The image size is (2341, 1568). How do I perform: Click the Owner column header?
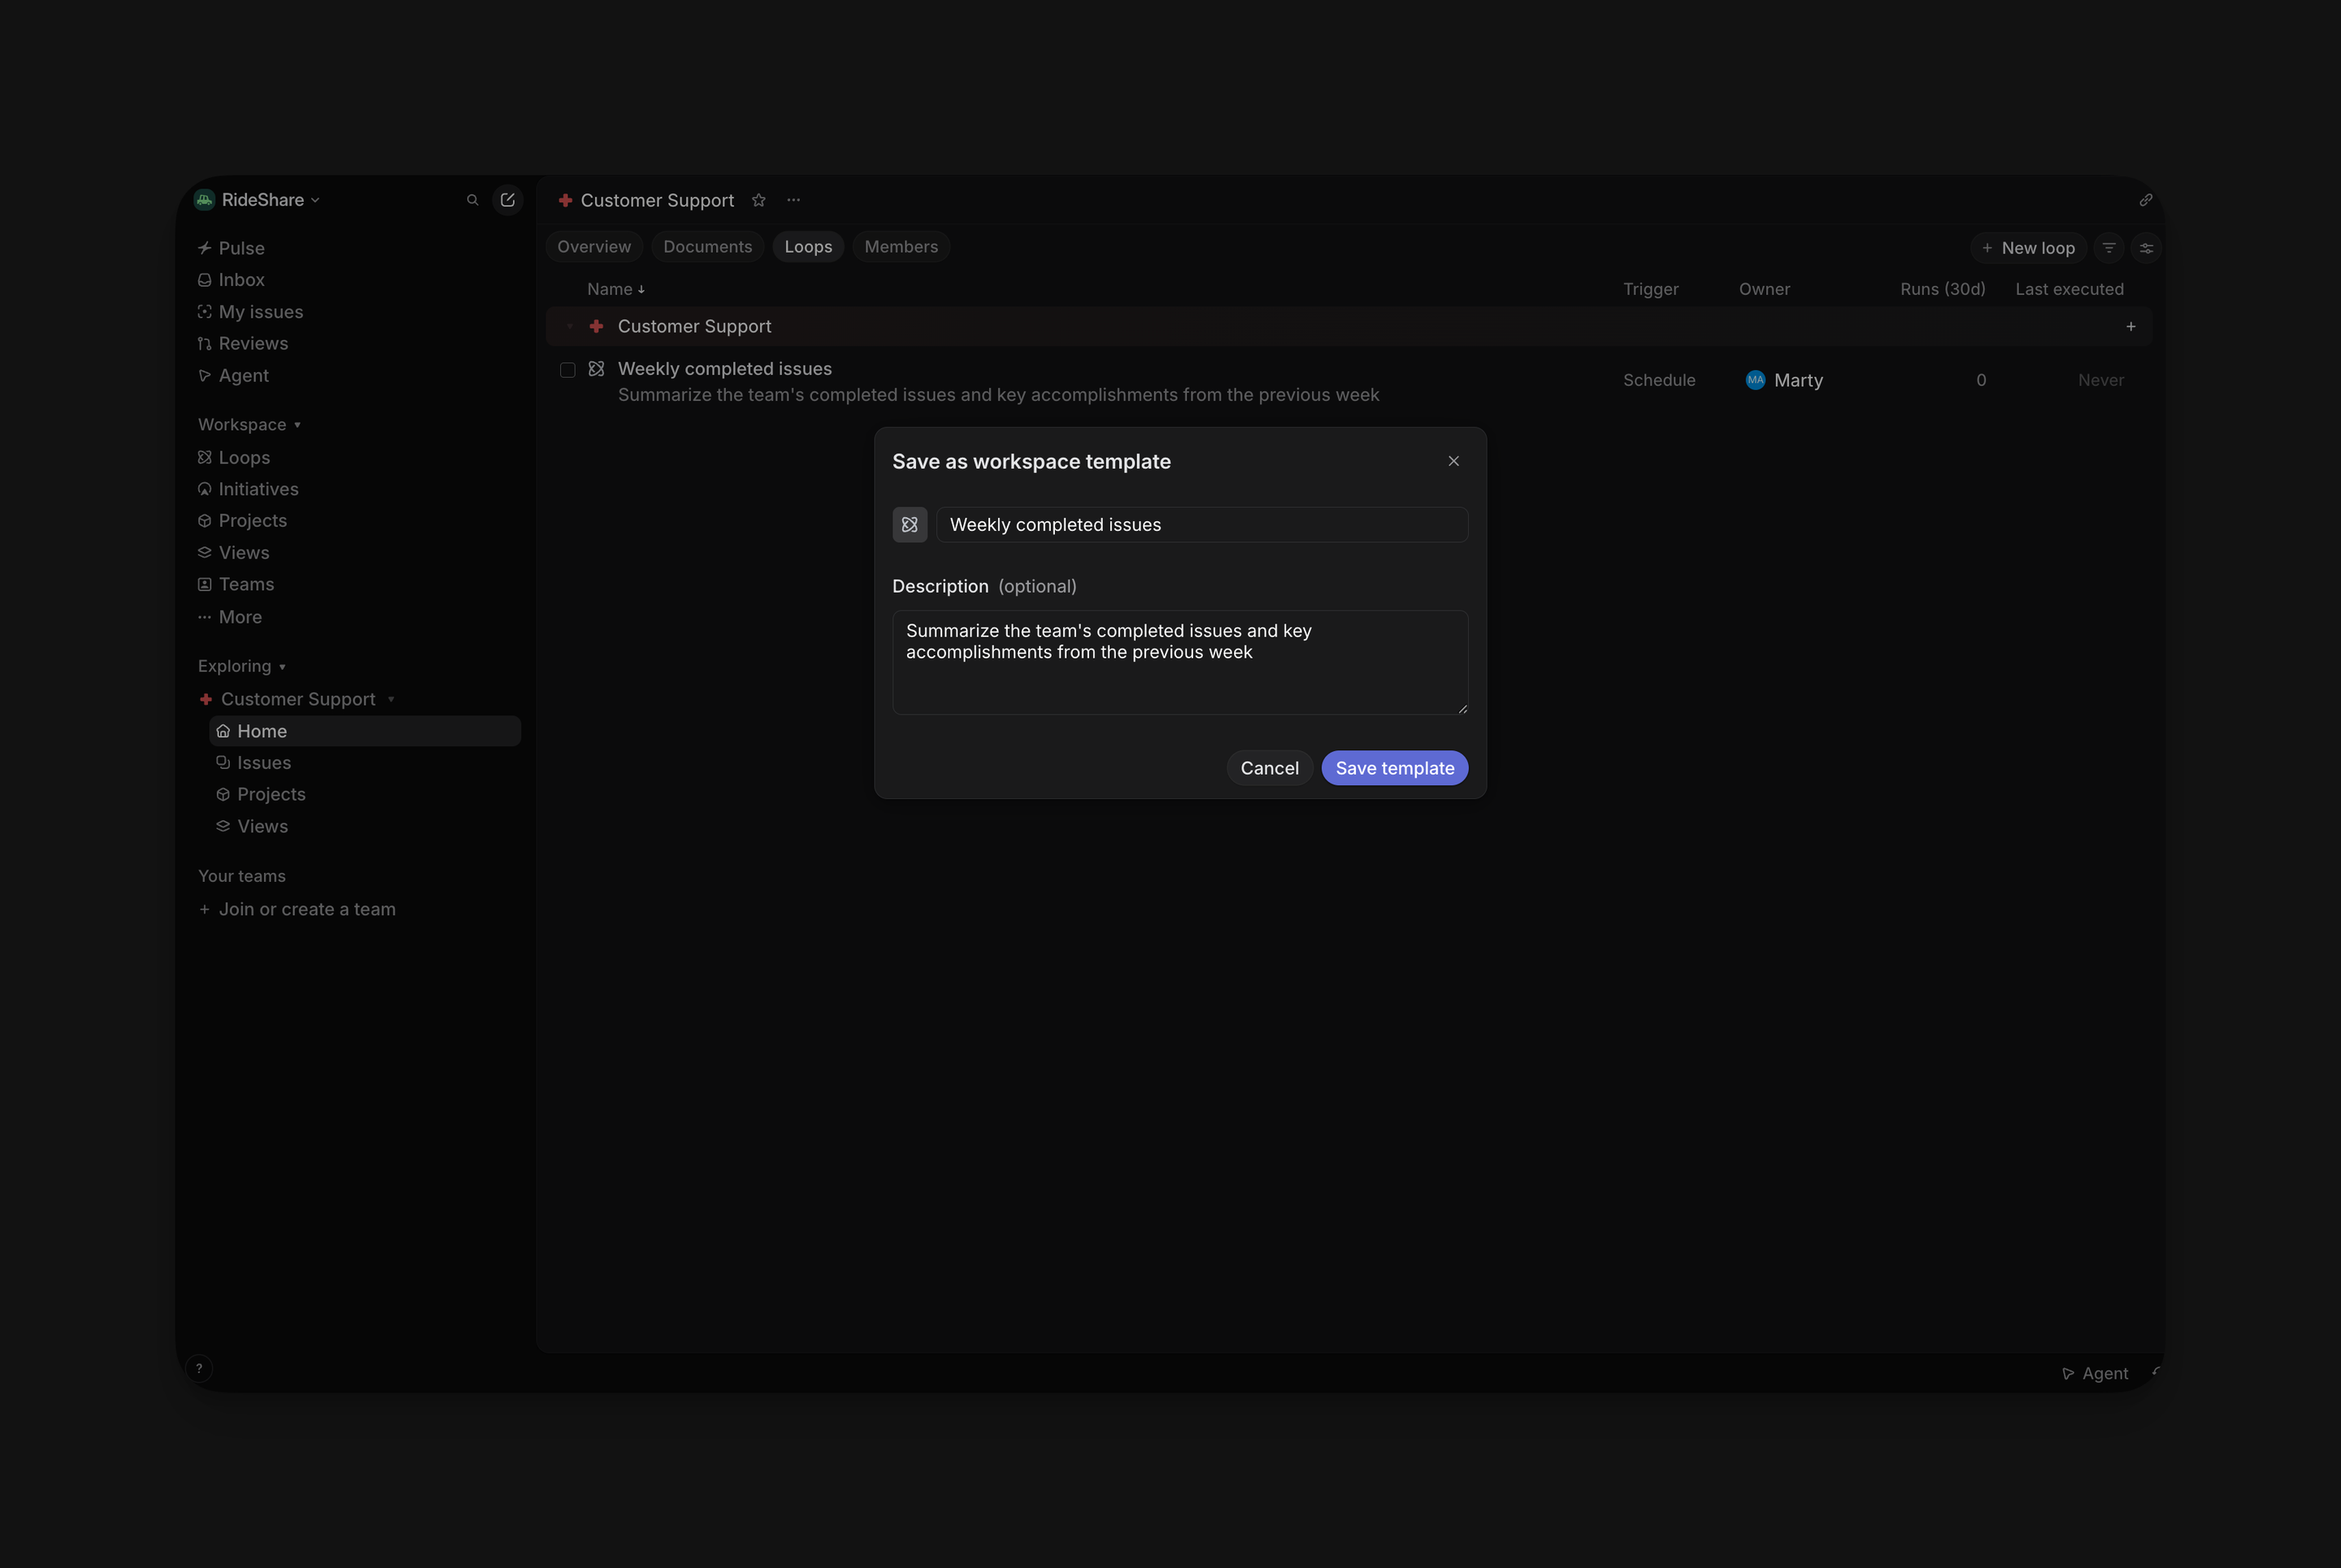click(x=1764, y=289)
